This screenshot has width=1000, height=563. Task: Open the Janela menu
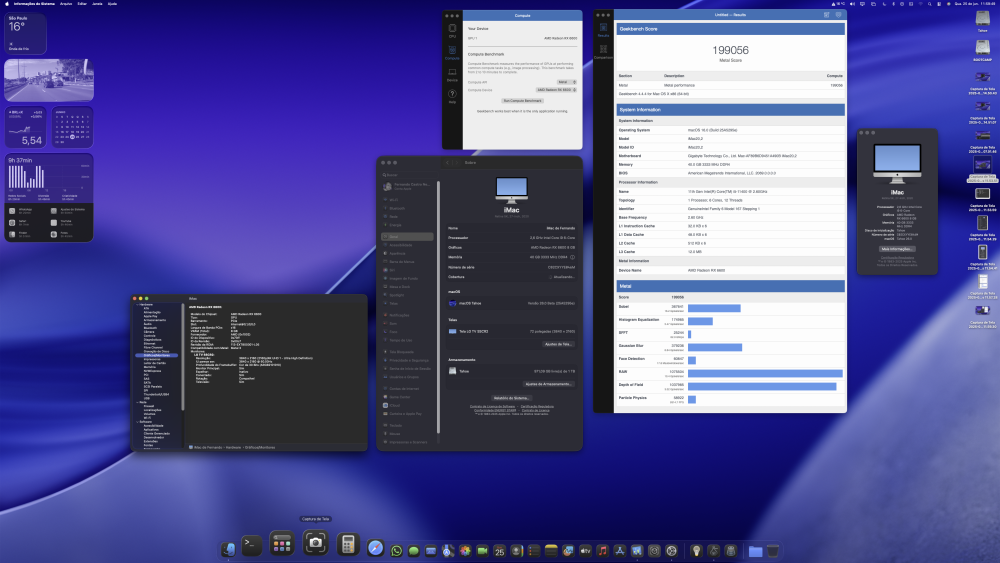coord(97,4)
